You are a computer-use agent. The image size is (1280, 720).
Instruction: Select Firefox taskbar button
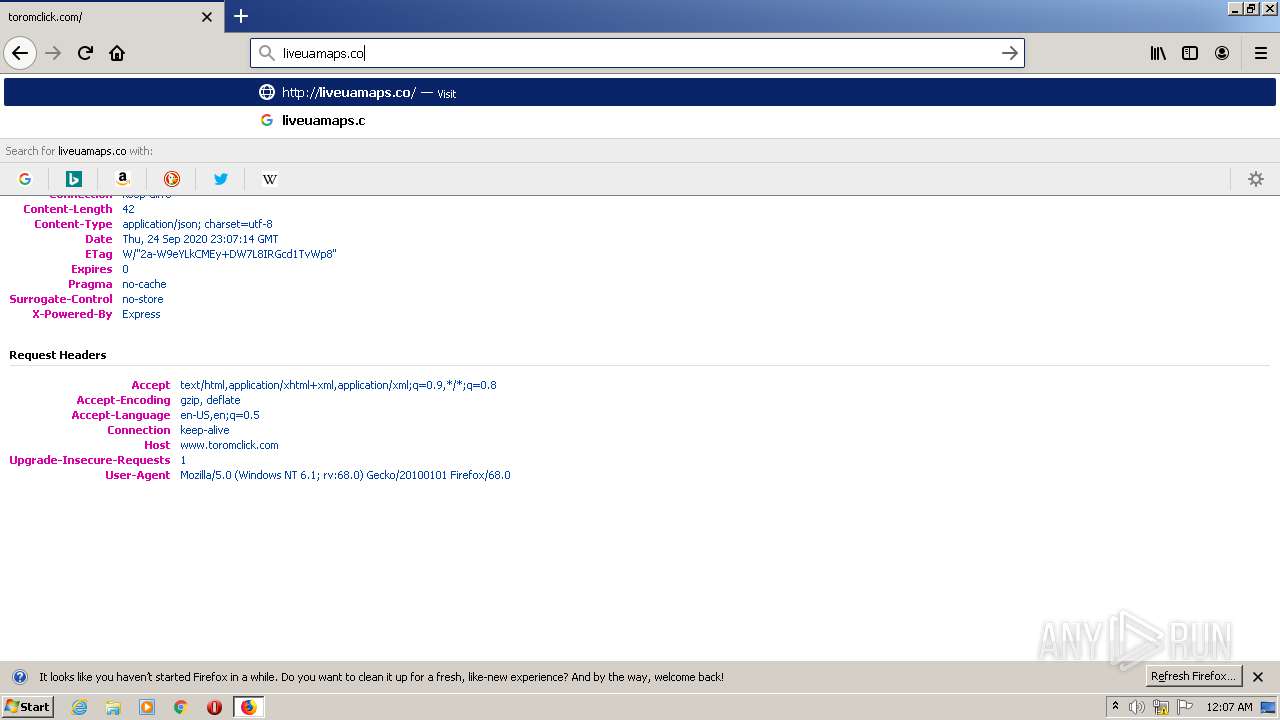(248, 707)
